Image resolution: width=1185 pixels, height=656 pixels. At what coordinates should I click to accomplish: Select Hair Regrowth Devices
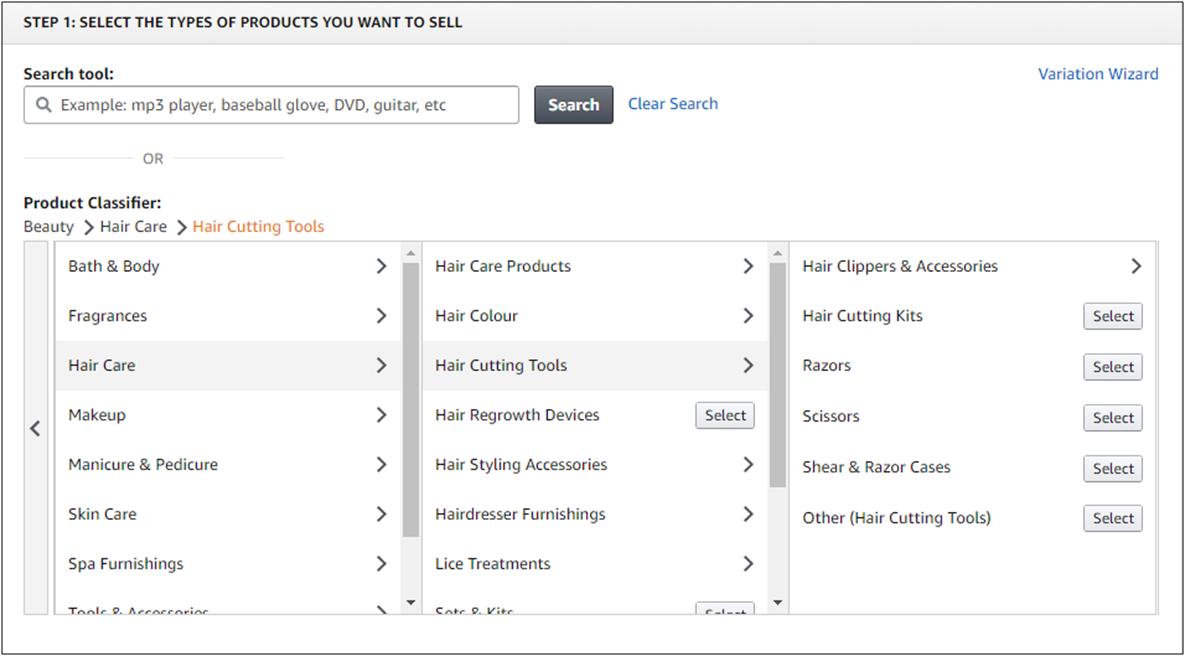point(725,415)
